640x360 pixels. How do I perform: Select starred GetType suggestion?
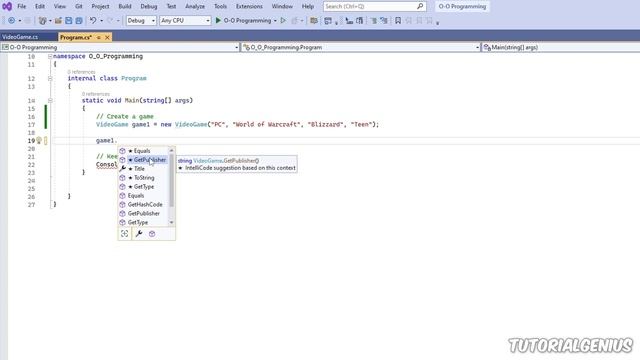coord(144,187)
